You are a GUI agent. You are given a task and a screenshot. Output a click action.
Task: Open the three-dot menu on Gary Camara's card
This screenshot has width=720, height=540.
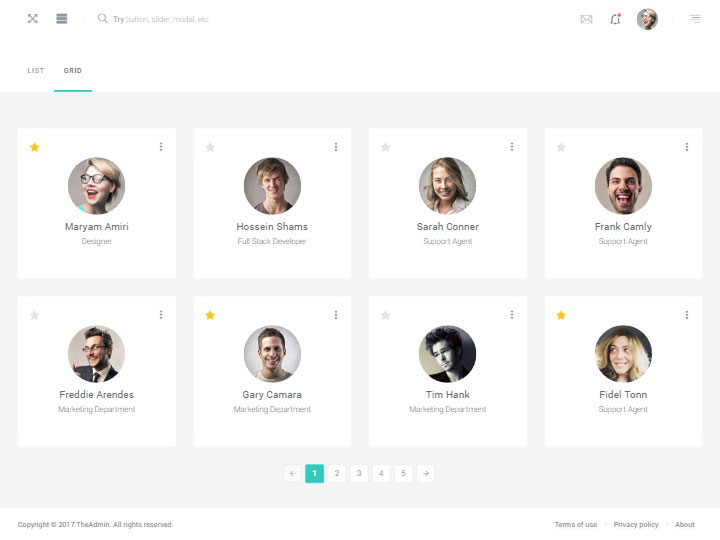click(335, 315)
